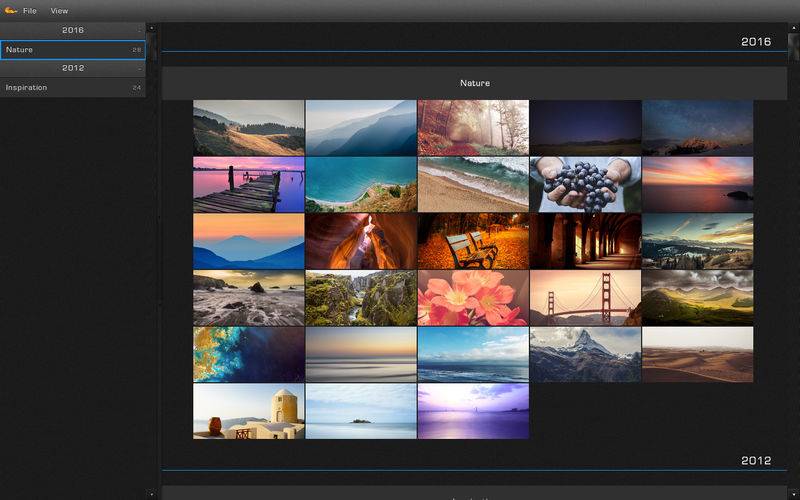Open the blurred sunset horizon seascape photo
Image resolution: width=800 pixels, height=500 pixels.
[x=361, y=354]
